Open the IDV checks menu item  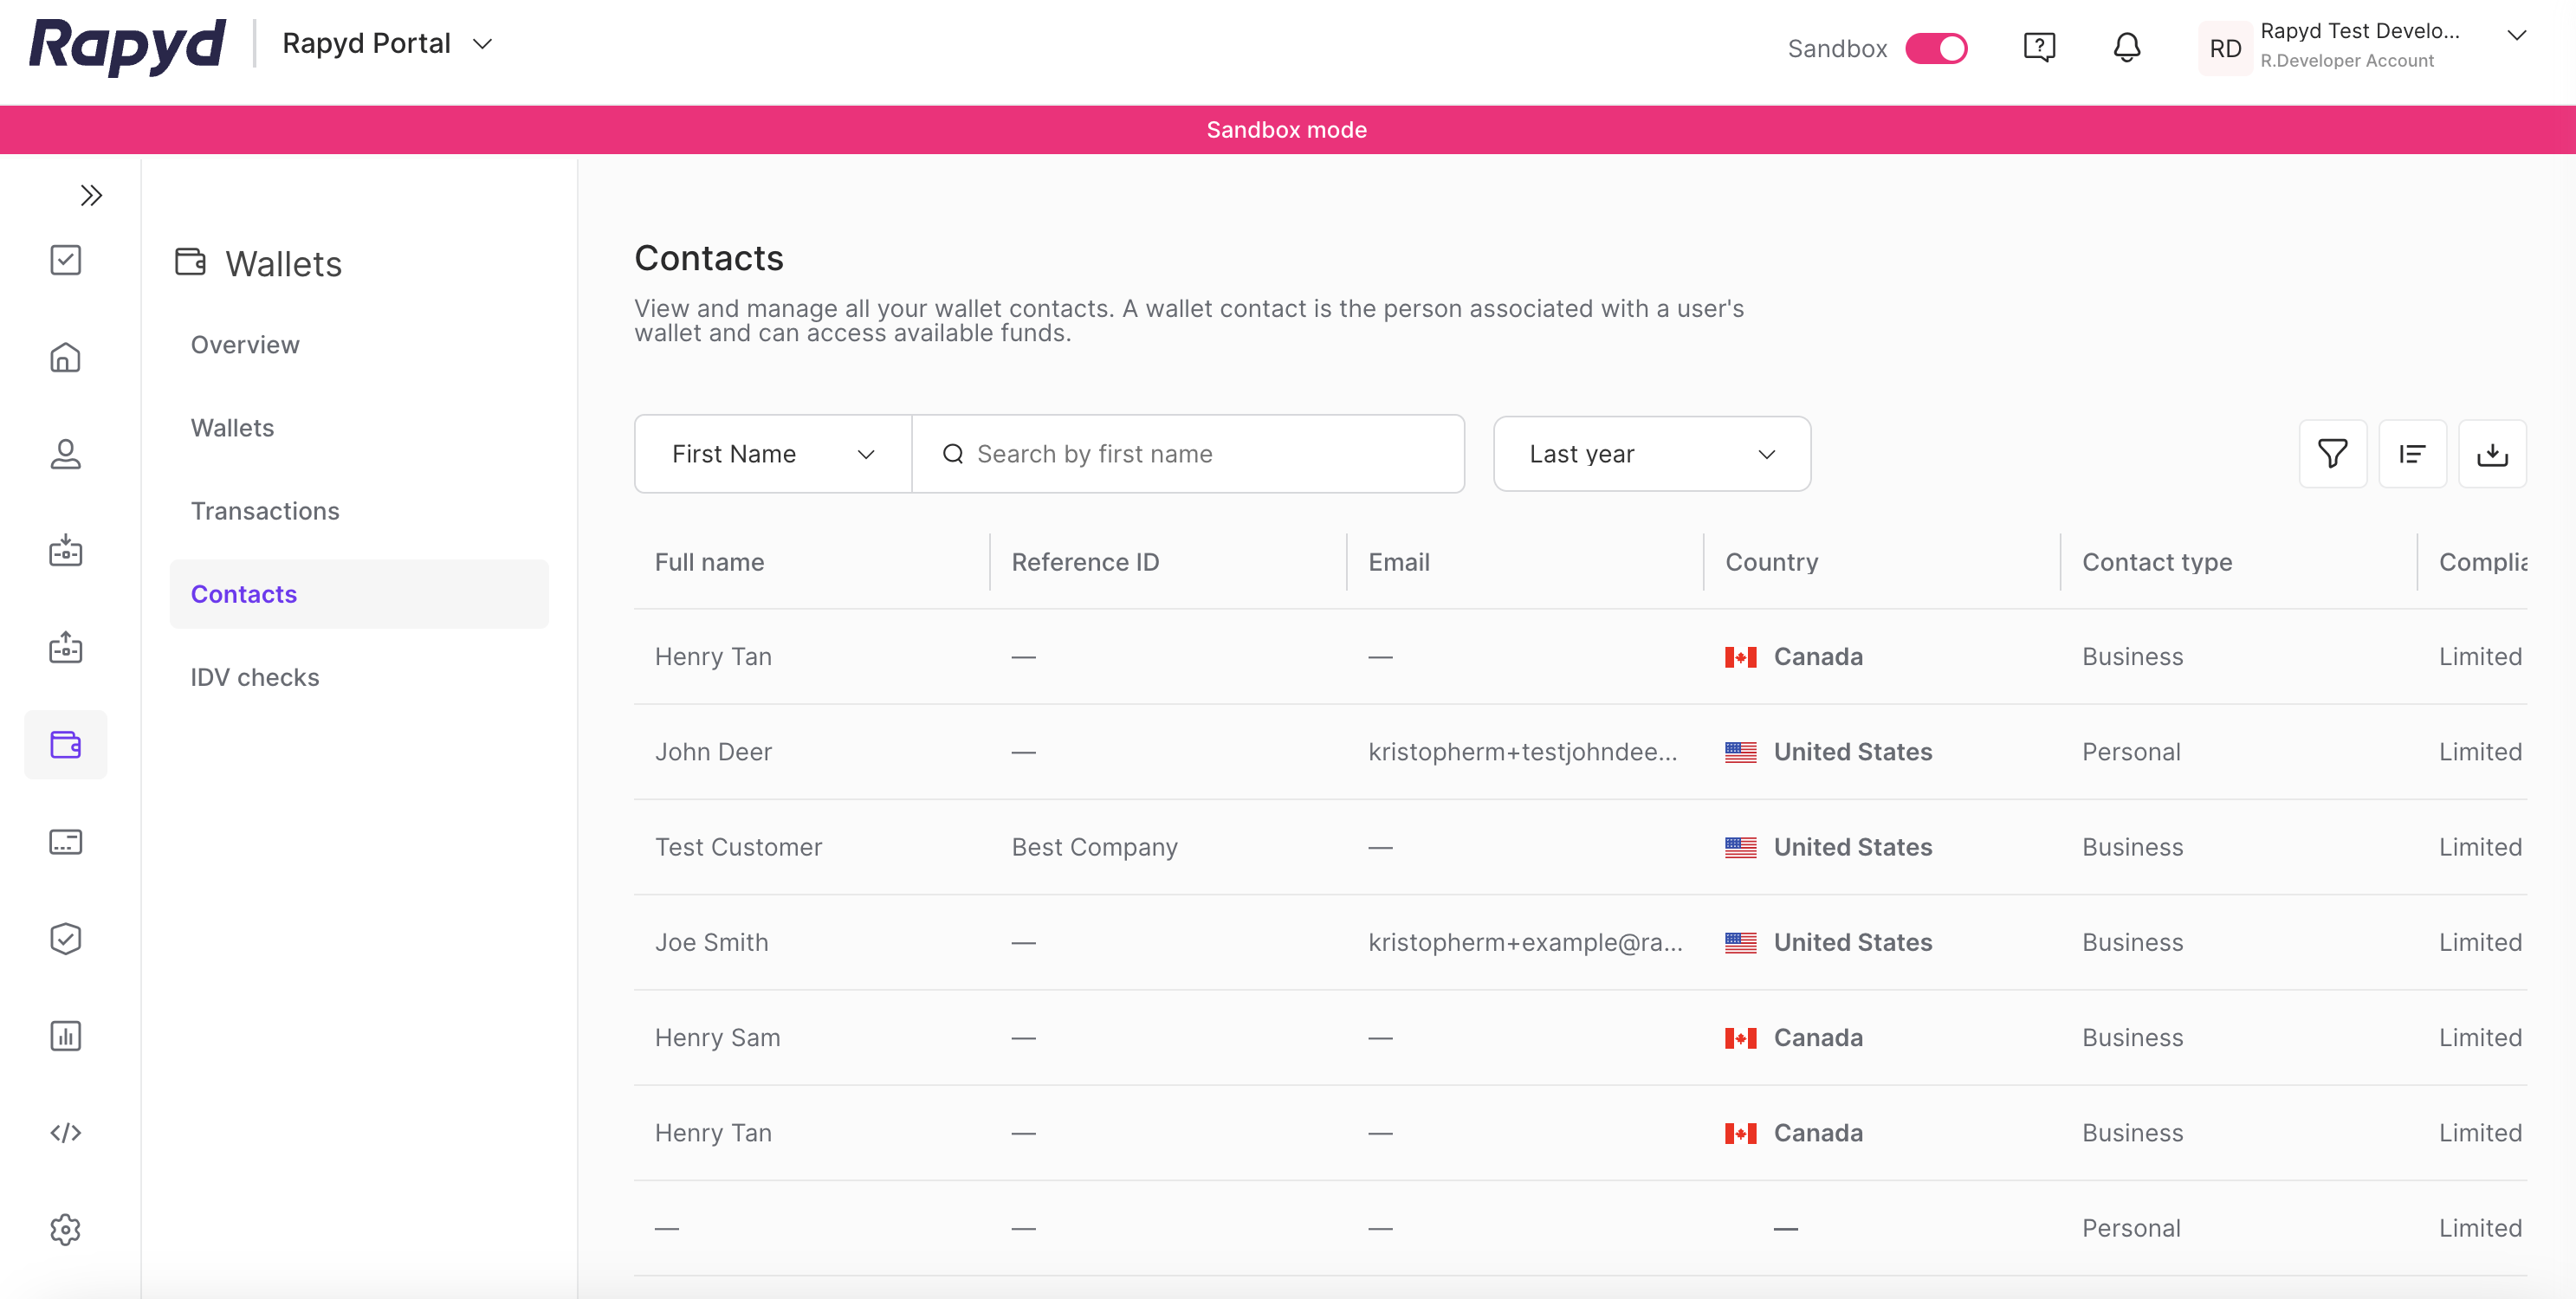pos(255,677)
